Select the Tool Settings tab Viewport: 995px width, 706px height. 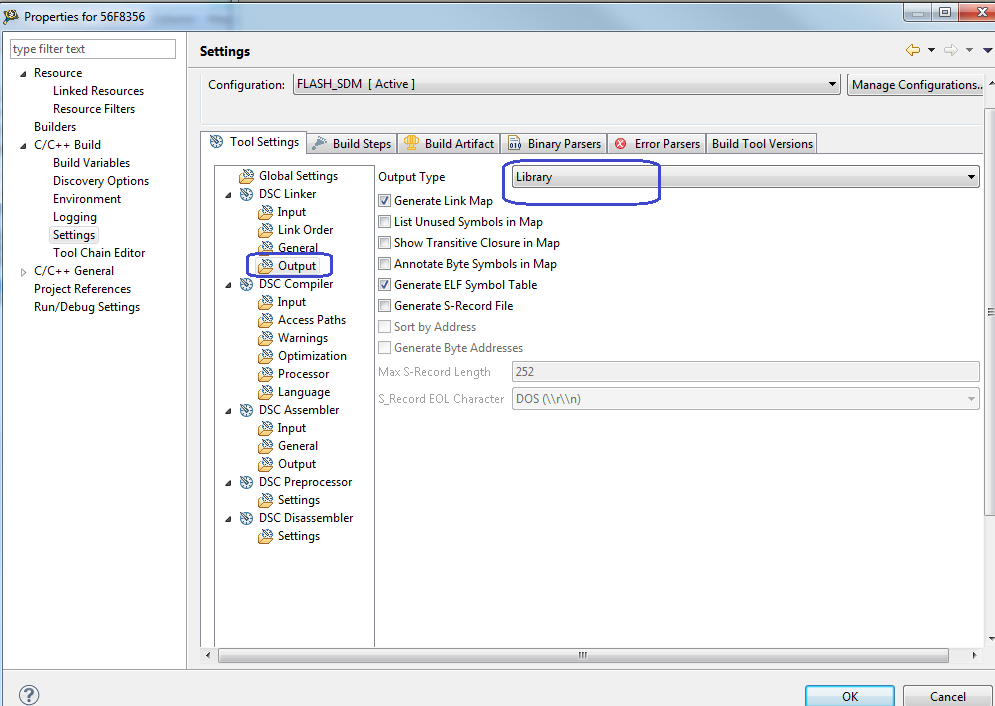click(254, 142)
